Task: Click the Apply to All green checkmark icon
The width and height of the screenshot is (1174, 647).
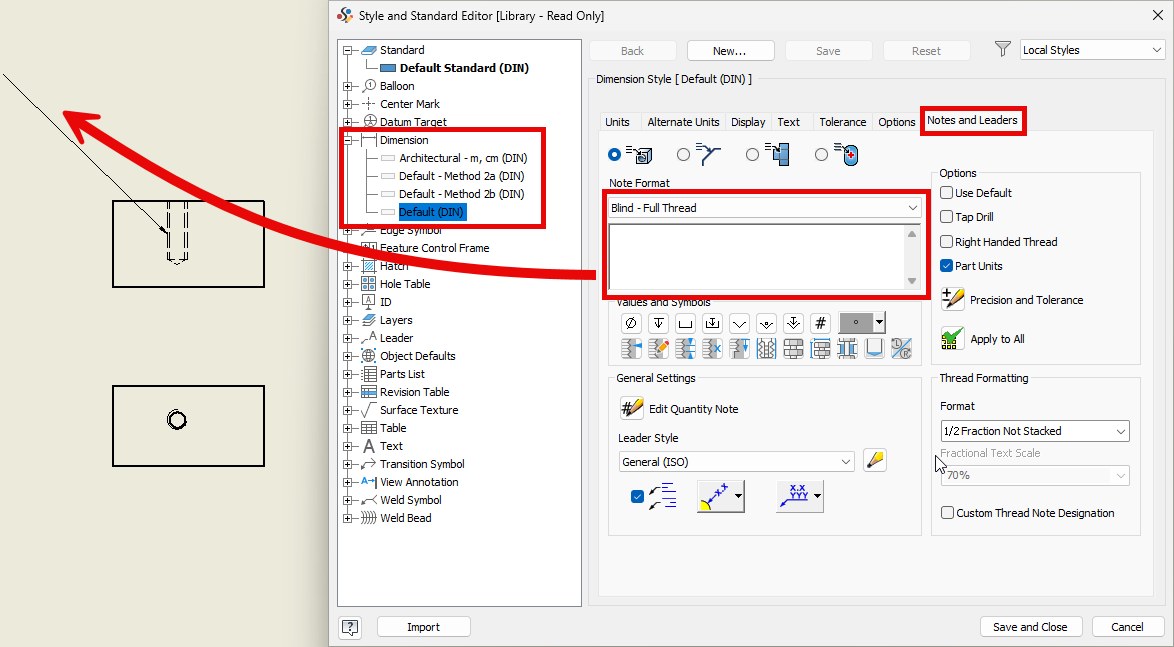Action: click(x=951, y=338)
